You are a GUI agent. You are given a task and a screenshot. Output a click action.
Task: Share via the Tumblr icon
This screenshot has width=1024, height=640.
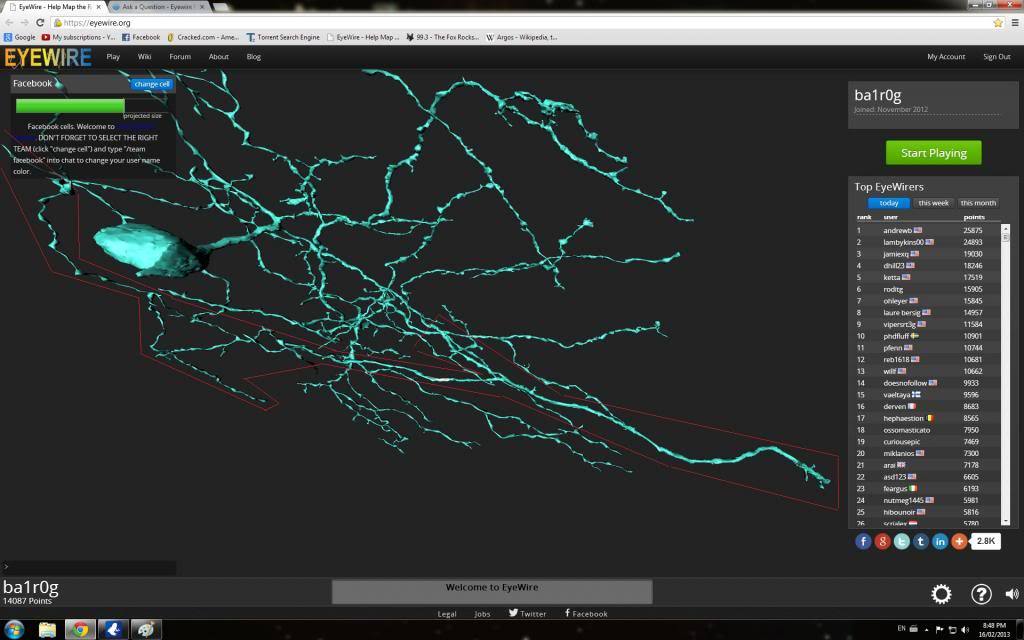920,541
